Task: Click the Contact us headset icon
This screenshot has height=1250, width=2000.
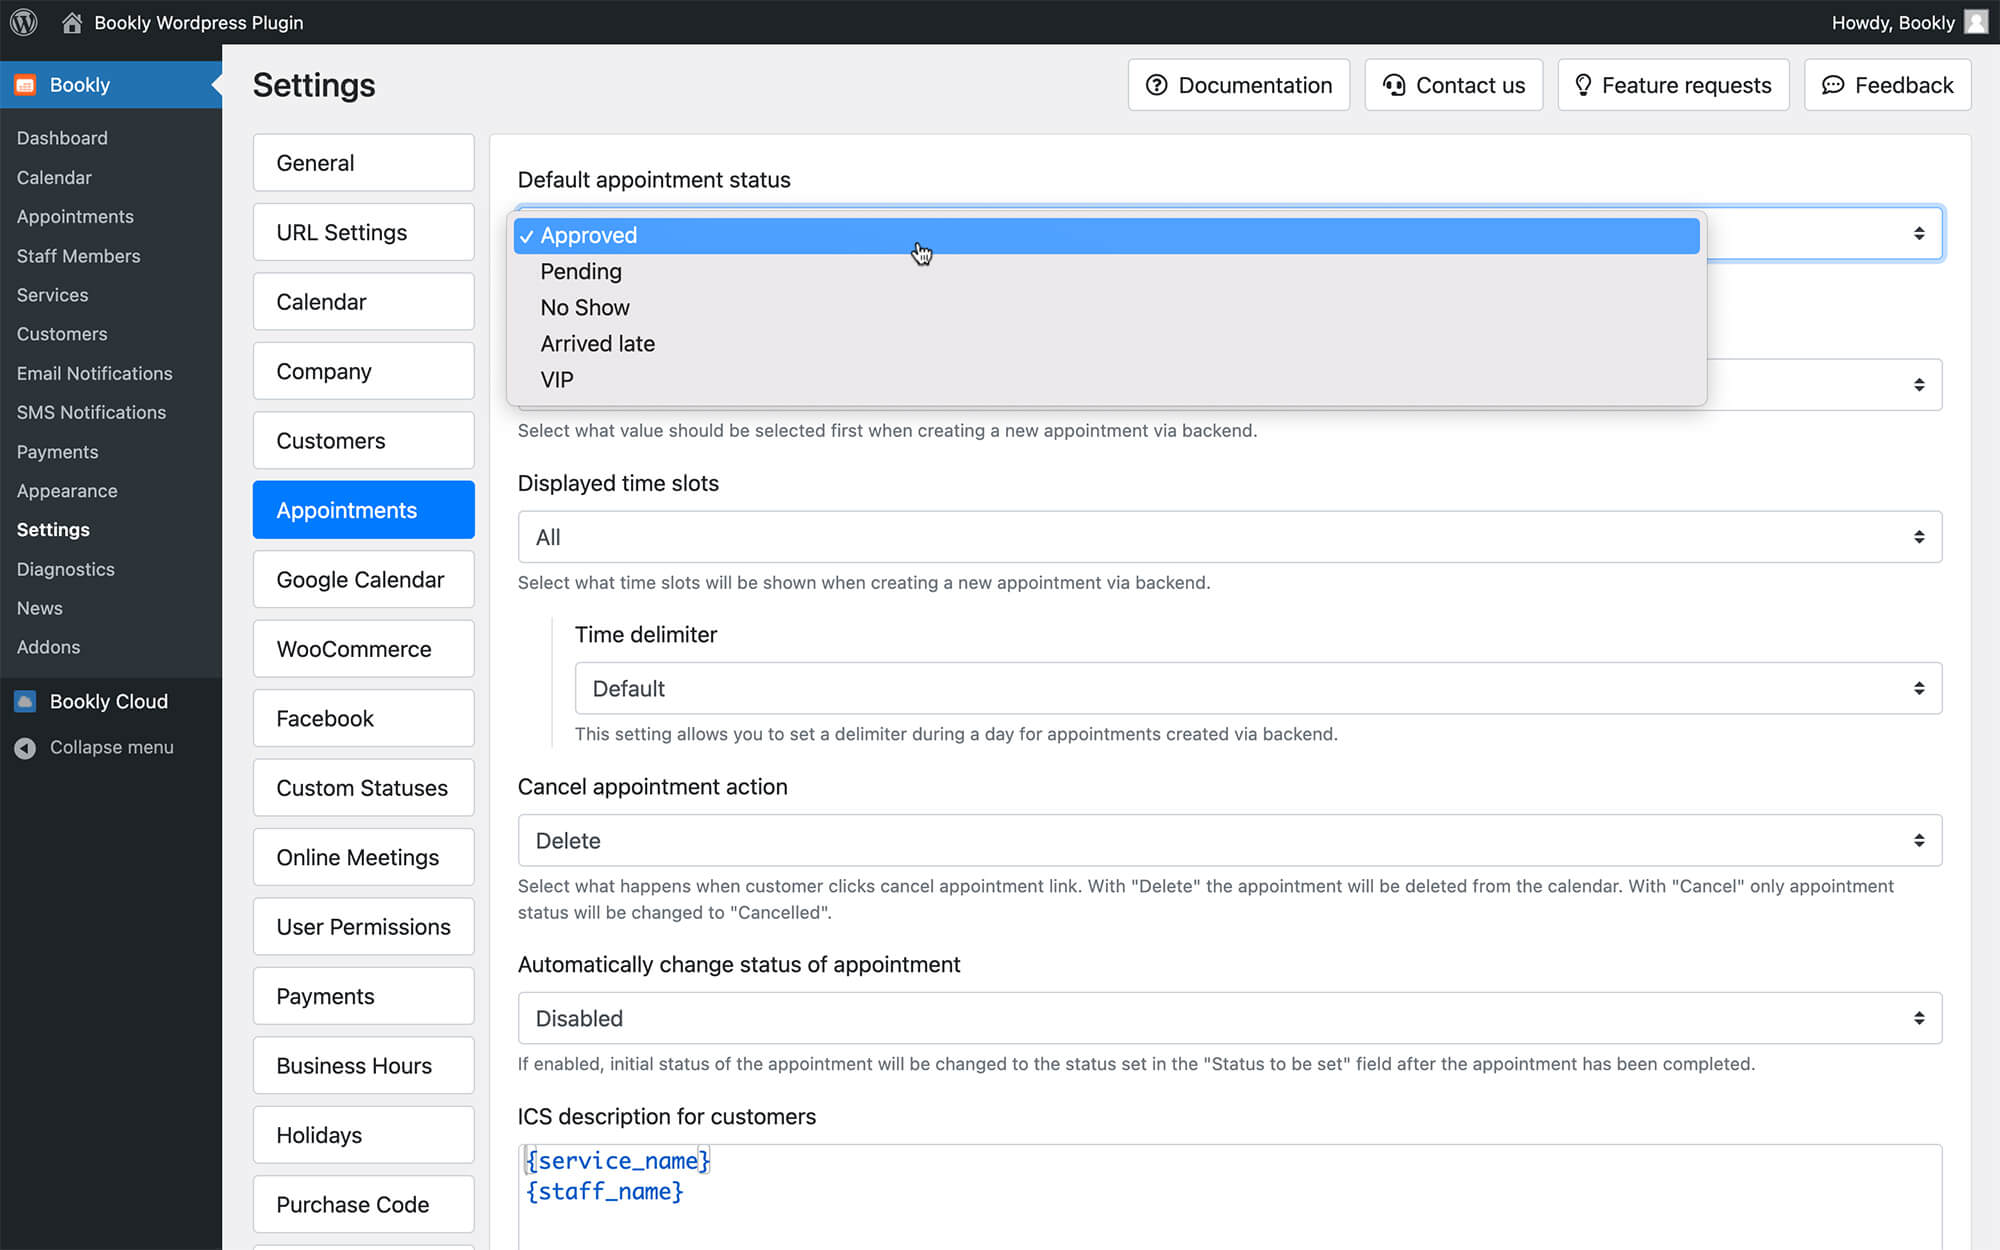Action: tap(1394, 85)
